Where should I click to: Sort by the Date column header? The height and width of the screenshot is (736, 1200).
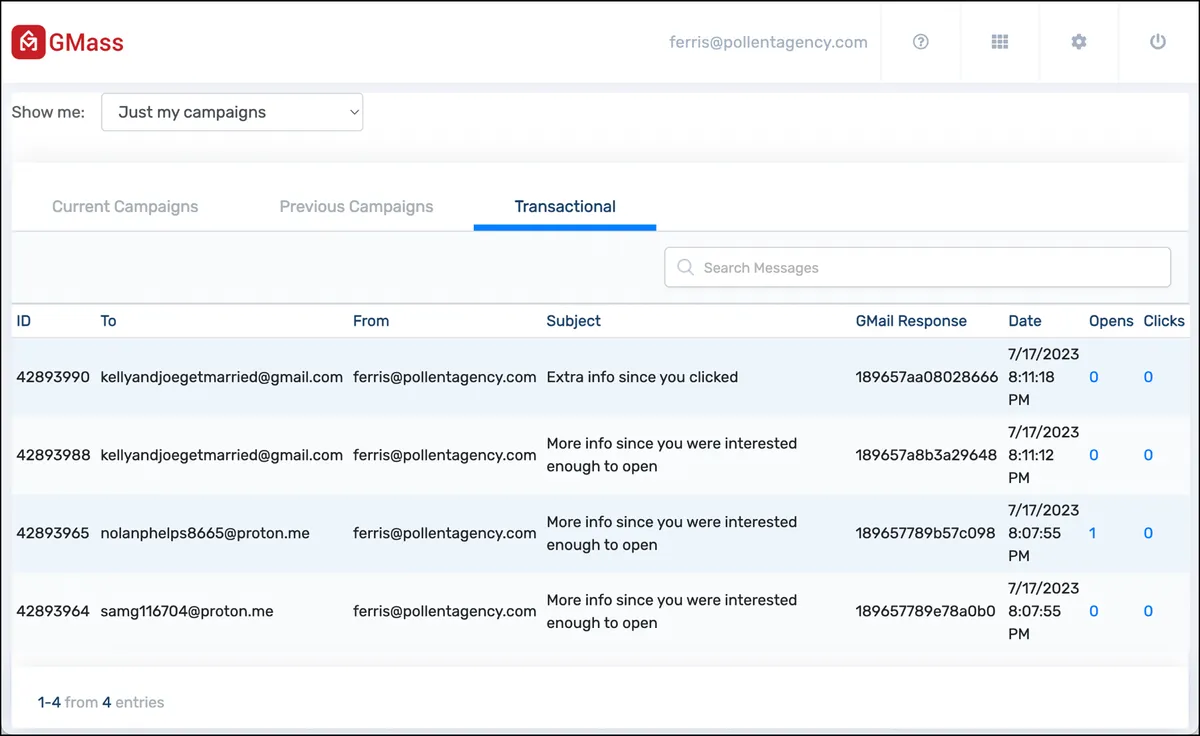tap(1025, 321)
